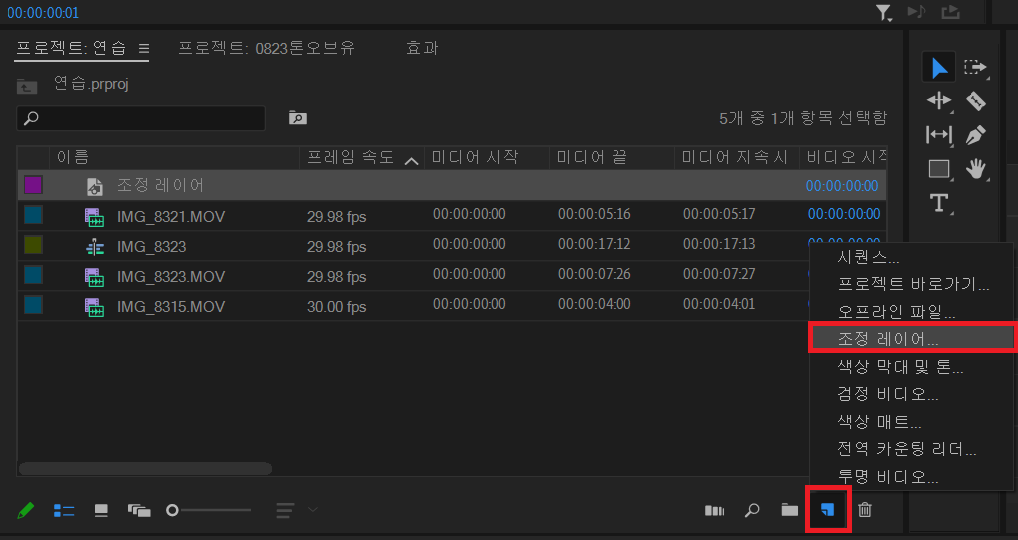Select the Pen tool
This screenshot has height=540, width=1018.
[975, 135]
